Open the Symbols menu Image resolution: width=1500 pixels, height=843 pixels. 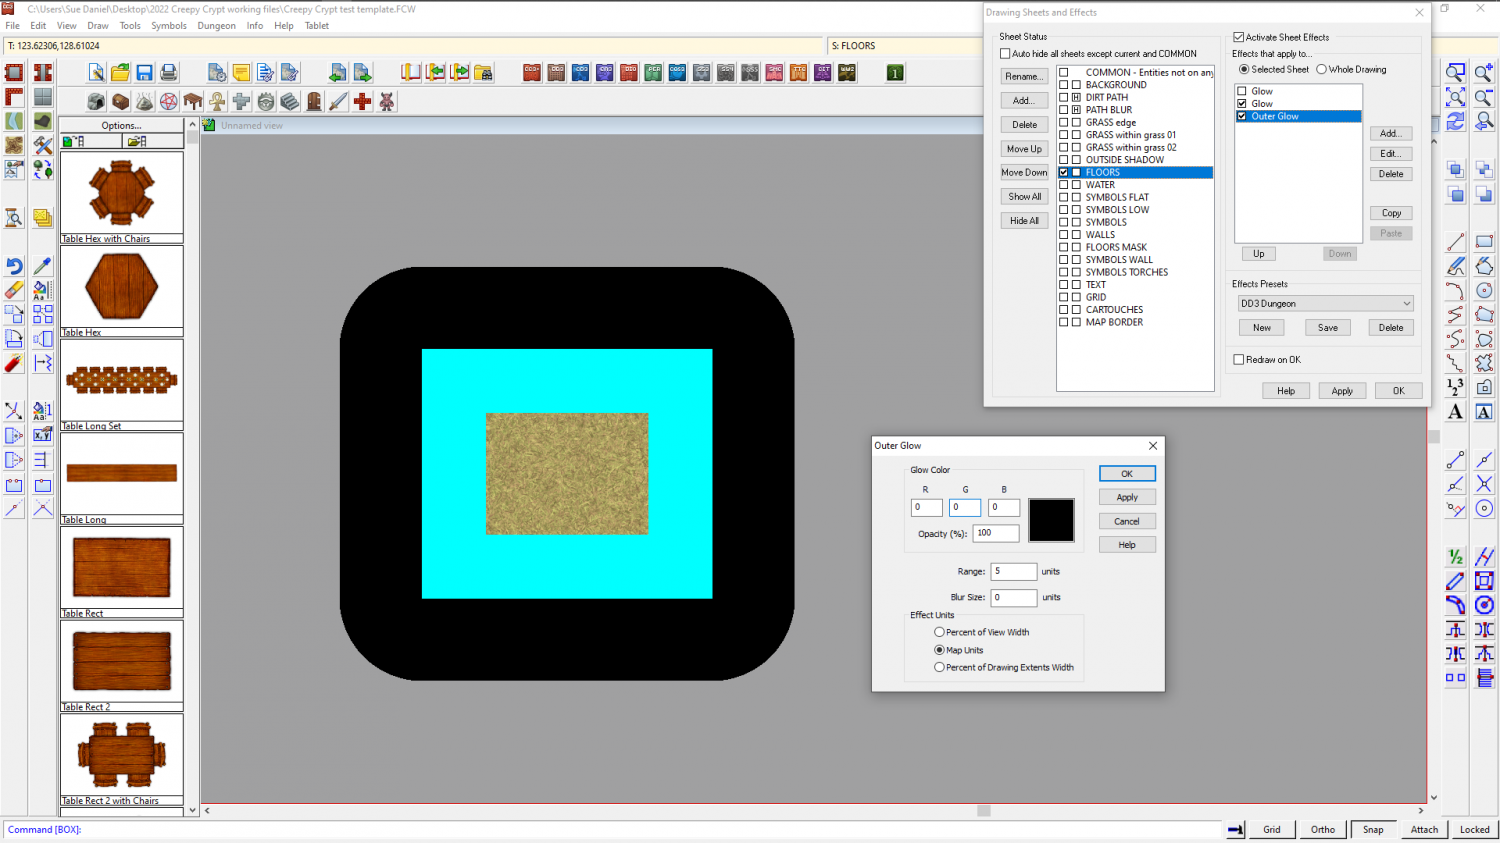[169, 26]
